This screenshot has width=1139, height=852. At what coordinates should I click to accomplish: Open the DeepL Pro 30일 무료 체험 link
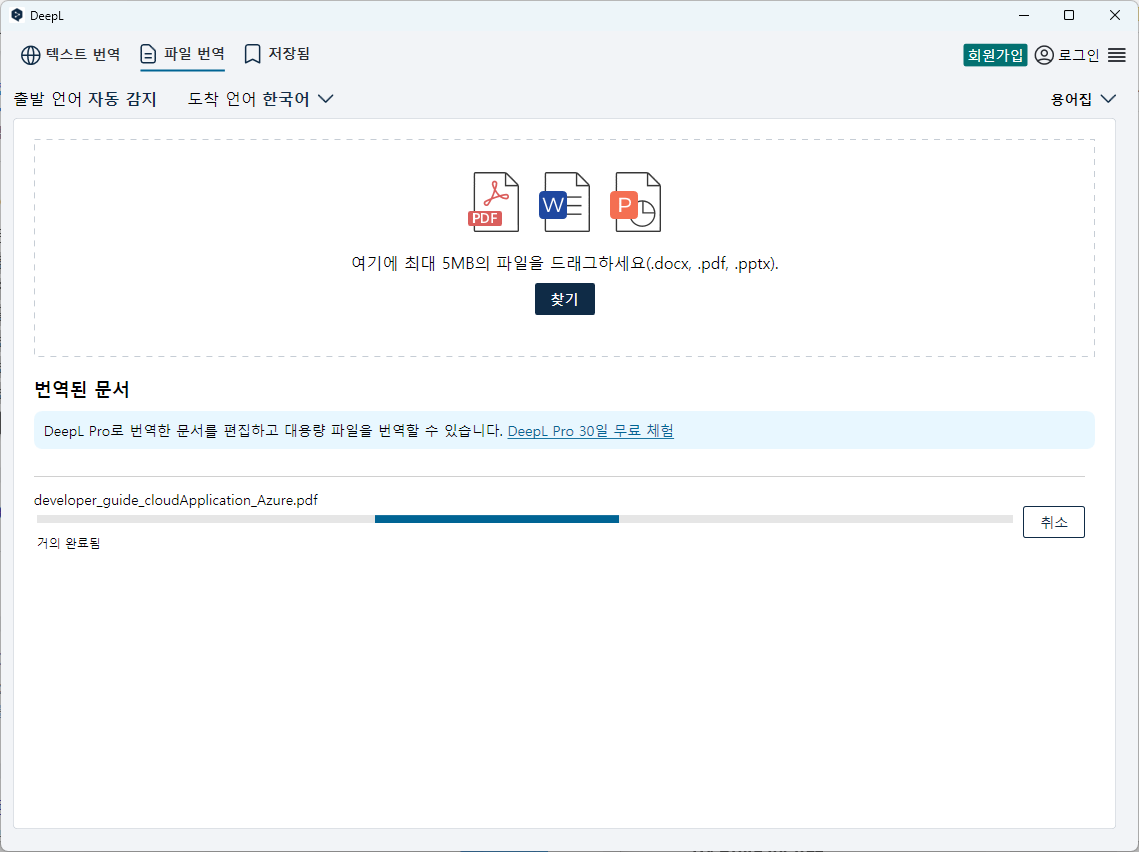coord(591,431)
